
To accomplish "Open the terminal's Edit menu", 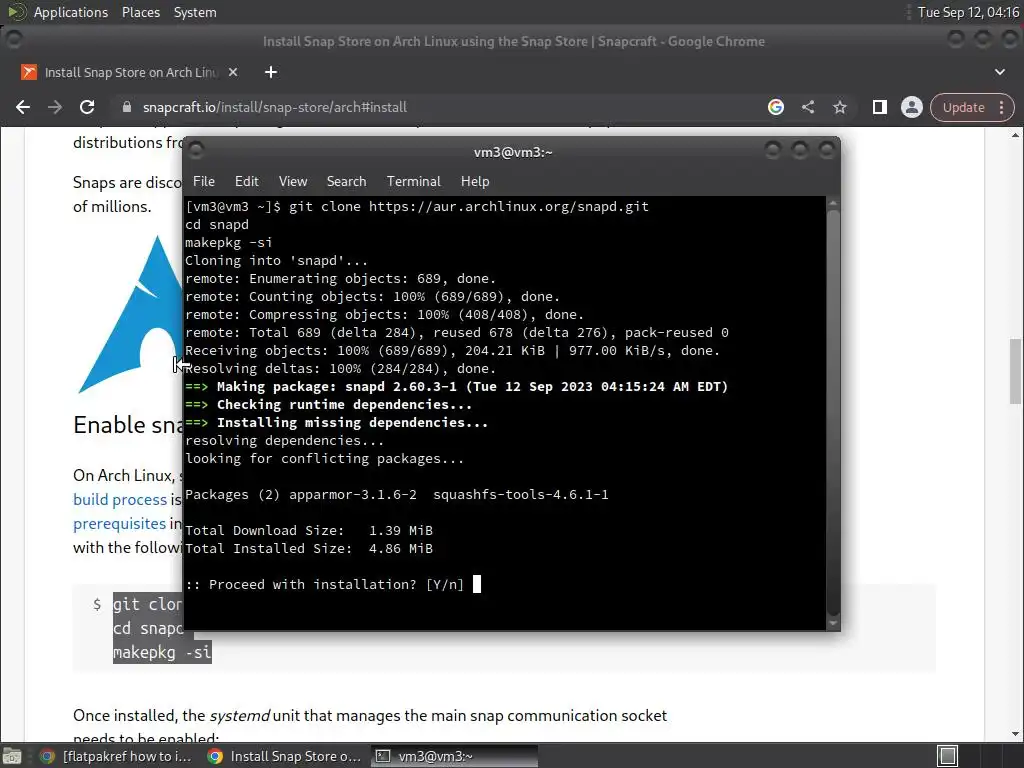I will pyautogui.click(x=246, y=182).
